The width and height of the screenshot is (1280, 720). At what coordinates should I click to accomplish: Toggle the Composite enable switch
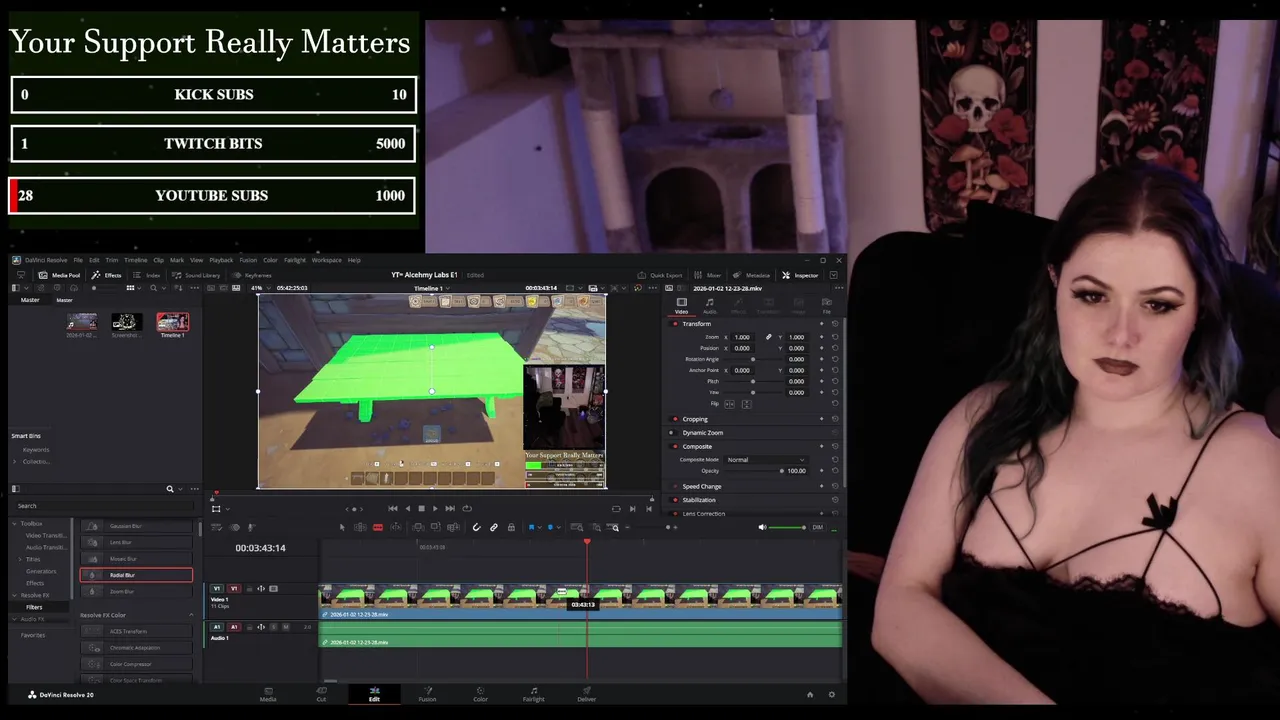tap(674, 446)
